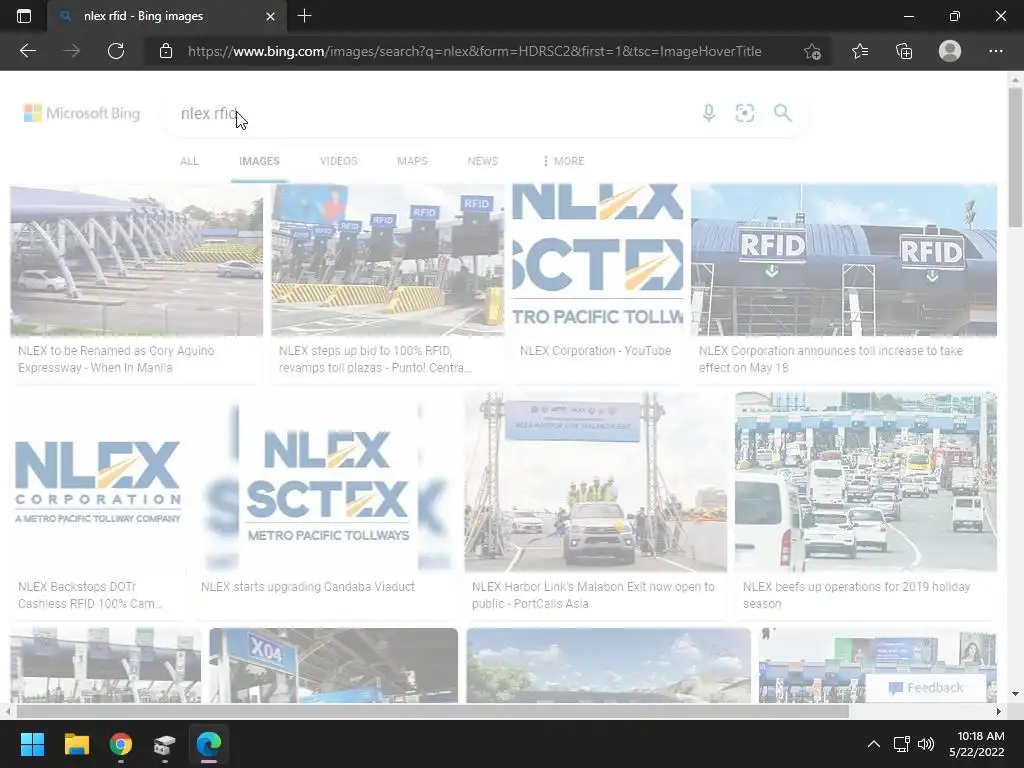
Task: Click the horizontal page scrollbar
Action: tap(432, 711)
